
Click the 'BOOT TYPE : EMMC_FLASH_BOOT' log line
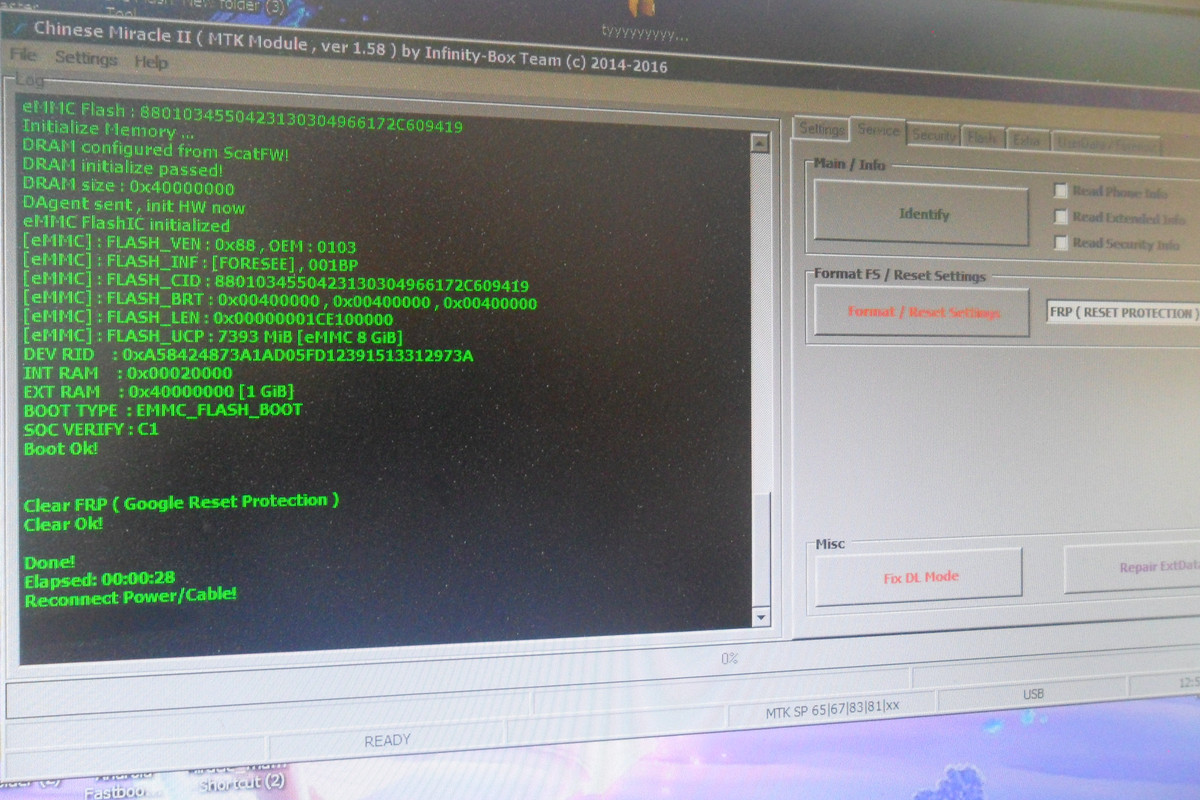pyautogui.click(x=162, y=410)
